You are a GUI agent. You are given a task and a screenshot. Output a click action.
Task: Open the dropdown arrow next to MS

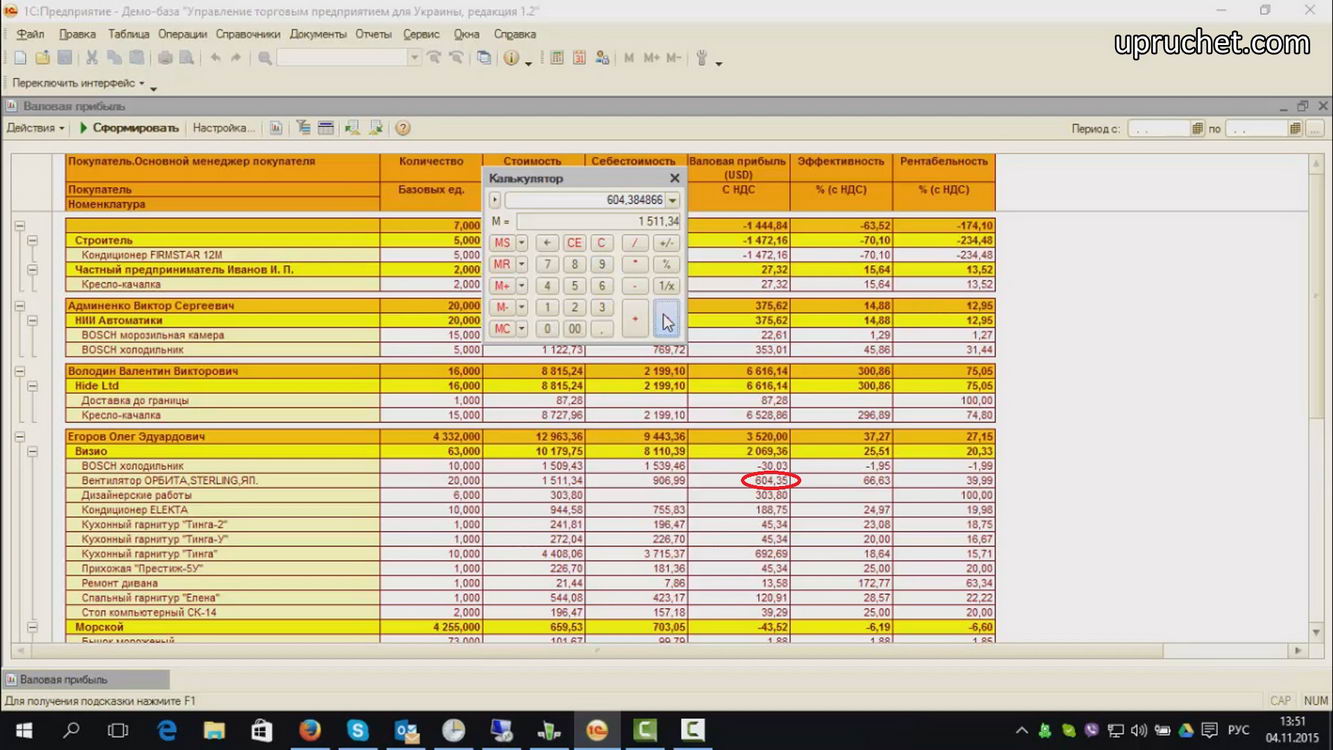pyautogui.click(x=522, y=243)
